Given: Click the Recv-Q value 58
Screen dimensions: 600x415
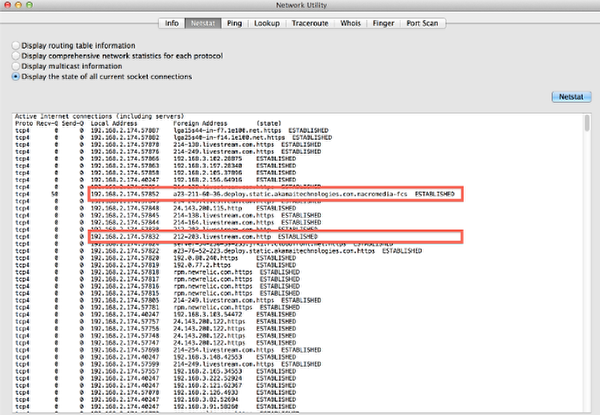Looking at the screenshot, I should (x=55, y=194).
